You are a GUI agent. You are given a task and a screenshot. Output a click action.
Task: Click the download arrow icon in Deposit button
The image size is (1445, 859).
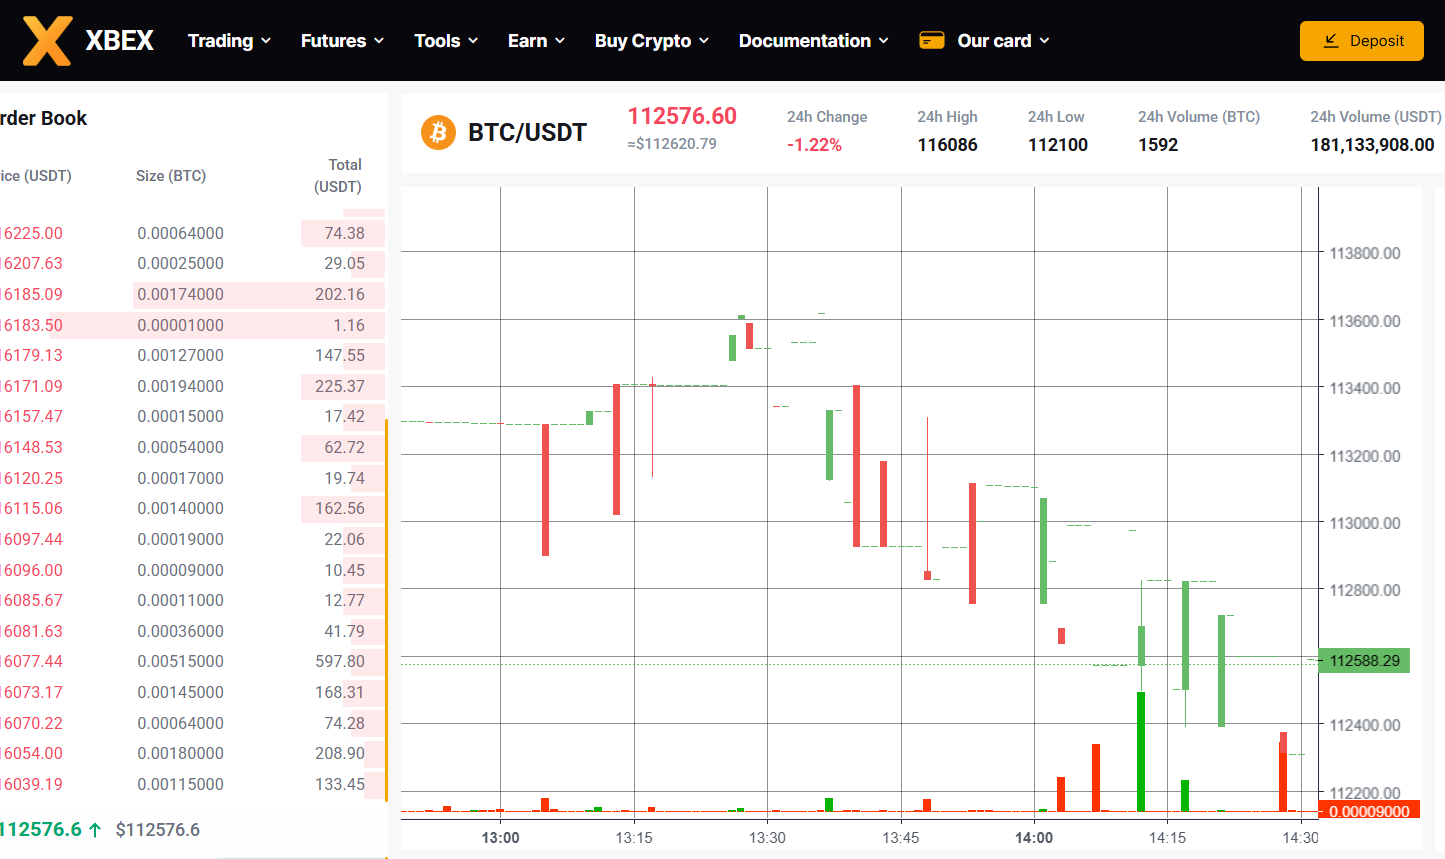(x=1331, y=41)
